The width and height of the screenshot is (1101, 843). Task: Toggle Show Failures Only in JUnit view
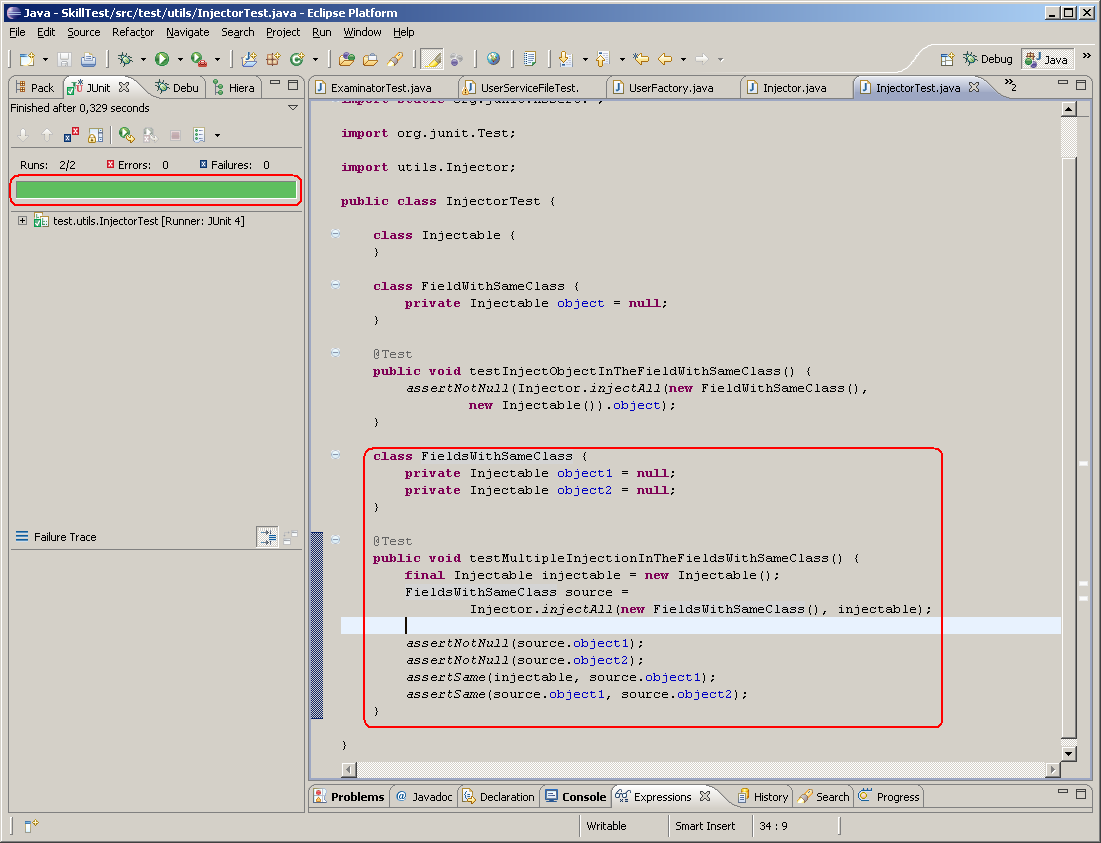(x=70, y=134)
